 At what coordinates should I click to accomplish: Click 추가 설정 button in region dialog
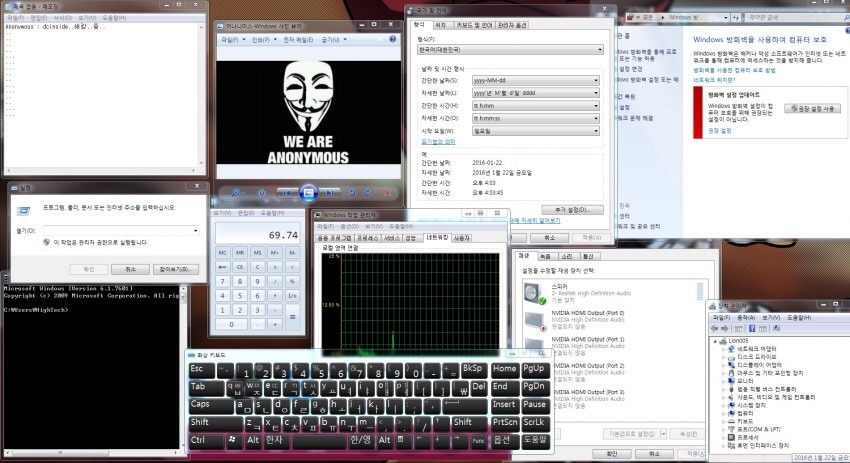[572, 210]
